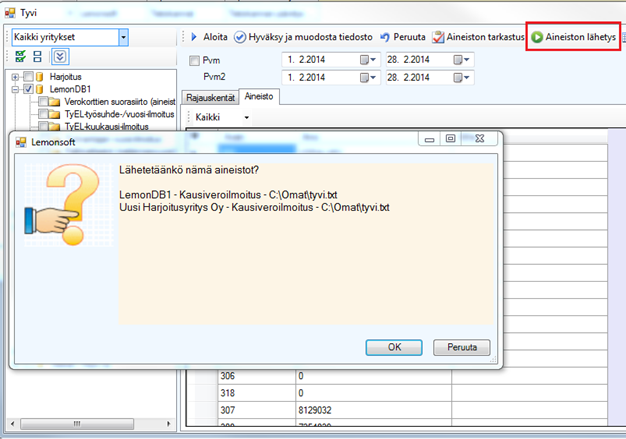The image size is (626, 439).
Task: Check the TyEL-kuukausi-ilmoitus checkbox
Action: tap(44, 127)
